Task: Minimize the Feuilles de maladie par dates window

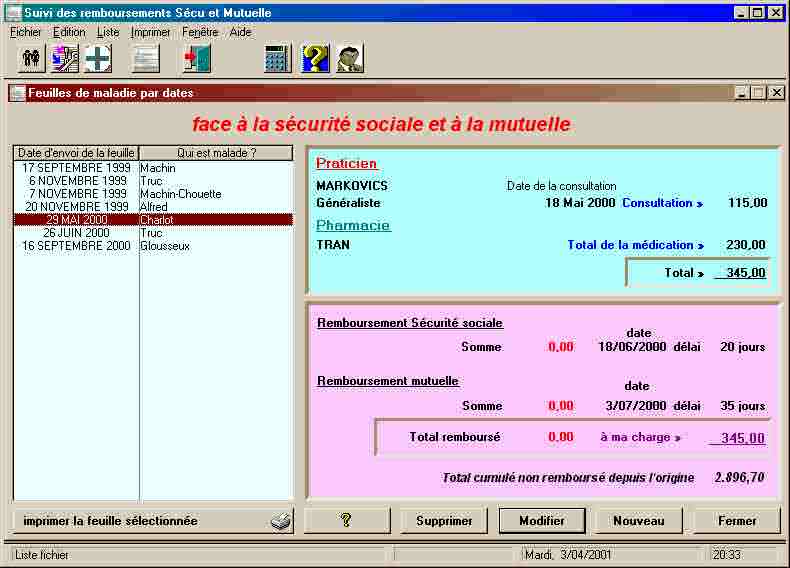Action: coord(741,93)
